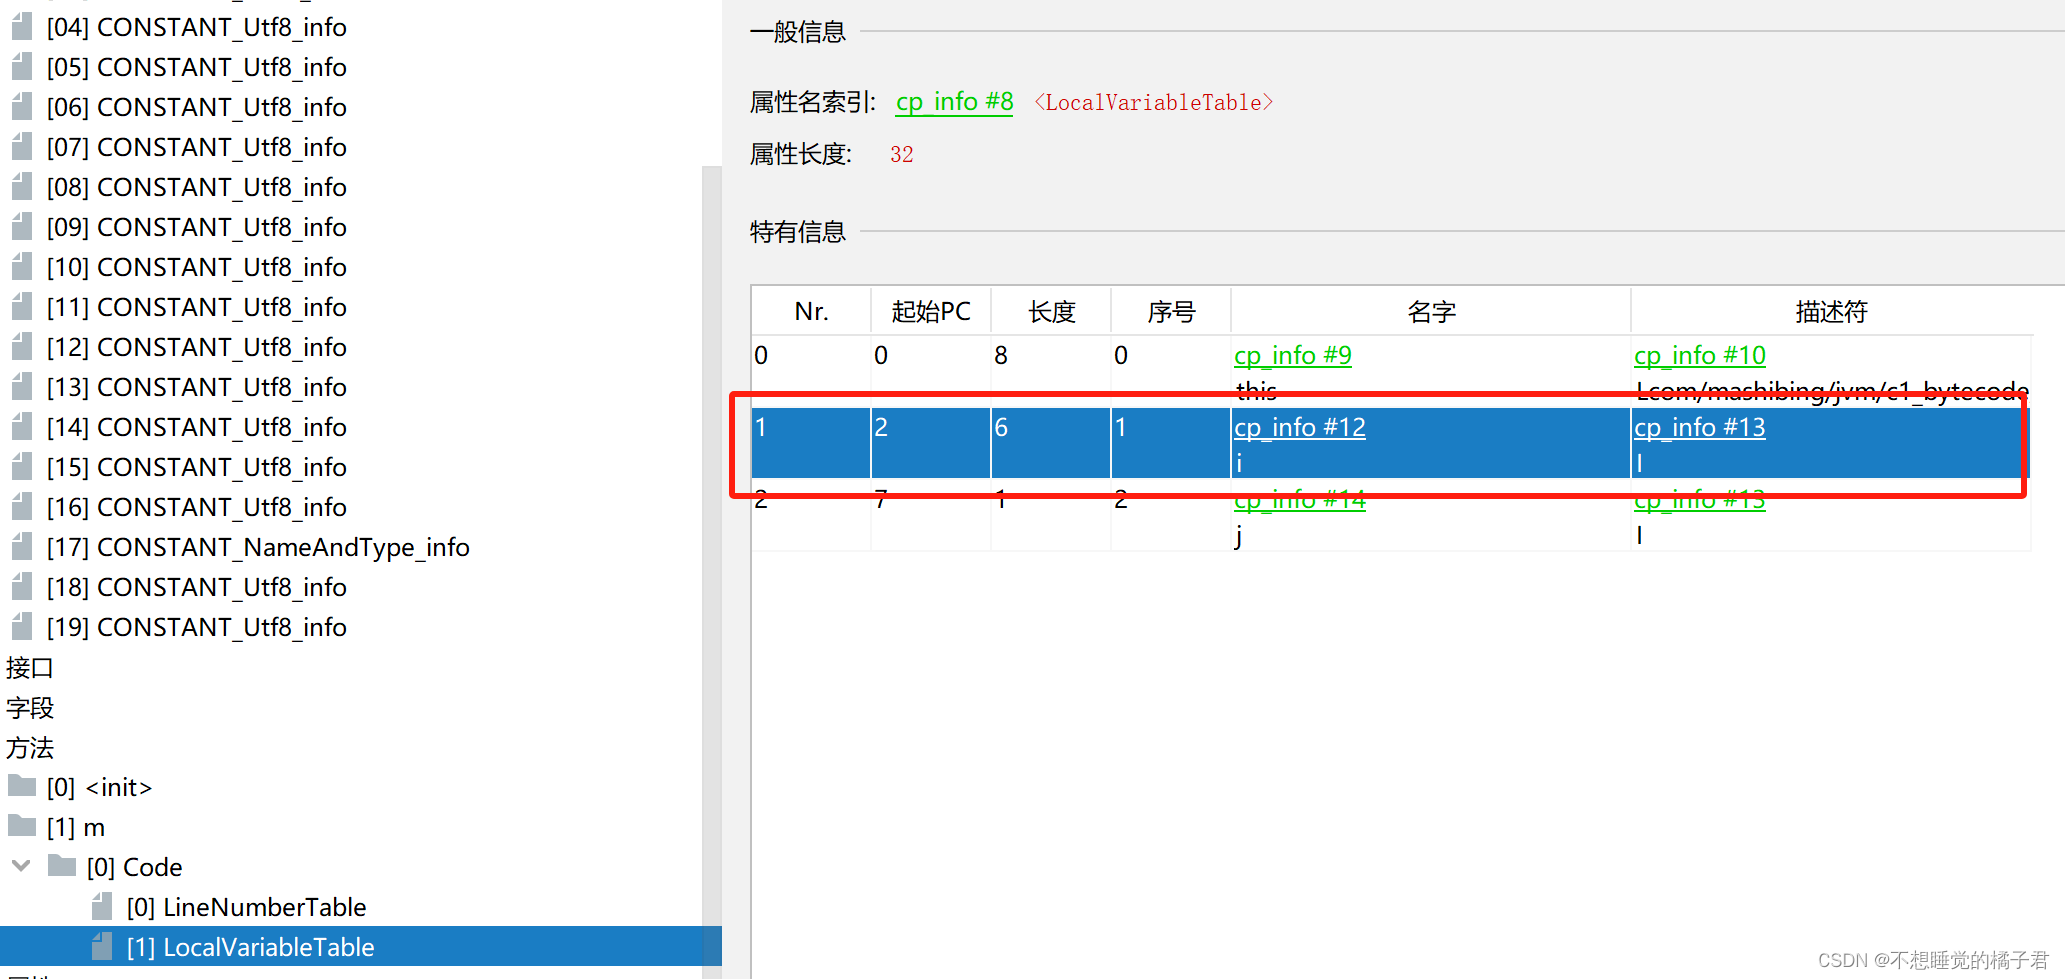Click file icon of [13] CONSTANT_Utf8_info

tap(22, 387)
